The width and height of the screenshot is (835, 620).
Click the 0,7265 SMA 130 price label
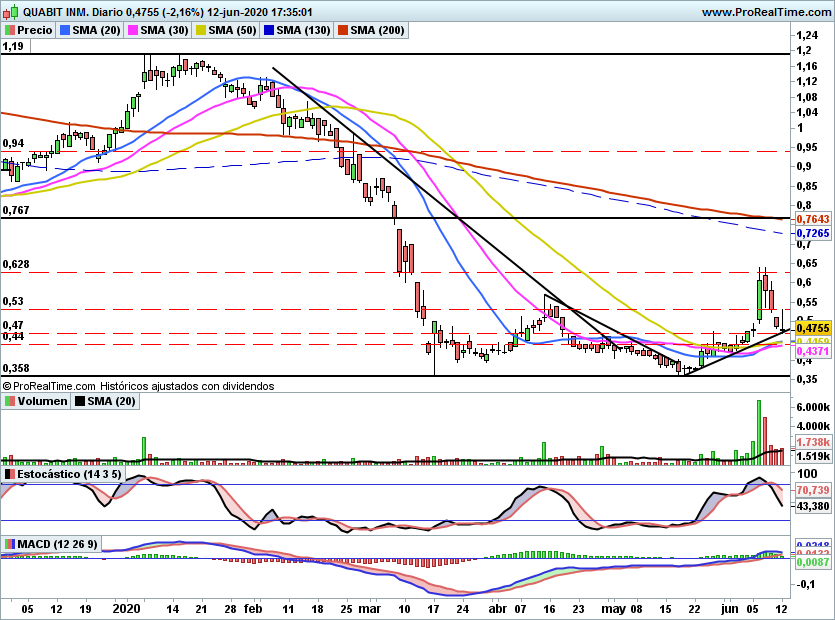pos(813,233)
